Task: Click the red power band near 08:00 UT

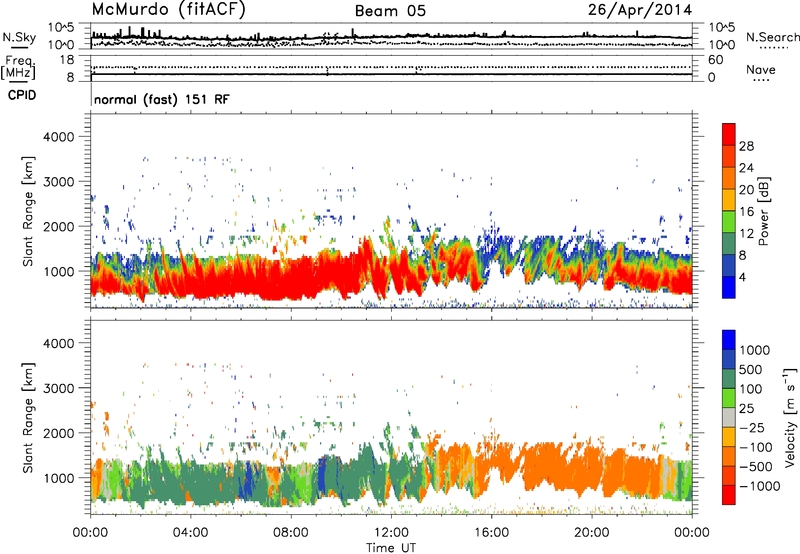Action: click(x=290, y=278)
